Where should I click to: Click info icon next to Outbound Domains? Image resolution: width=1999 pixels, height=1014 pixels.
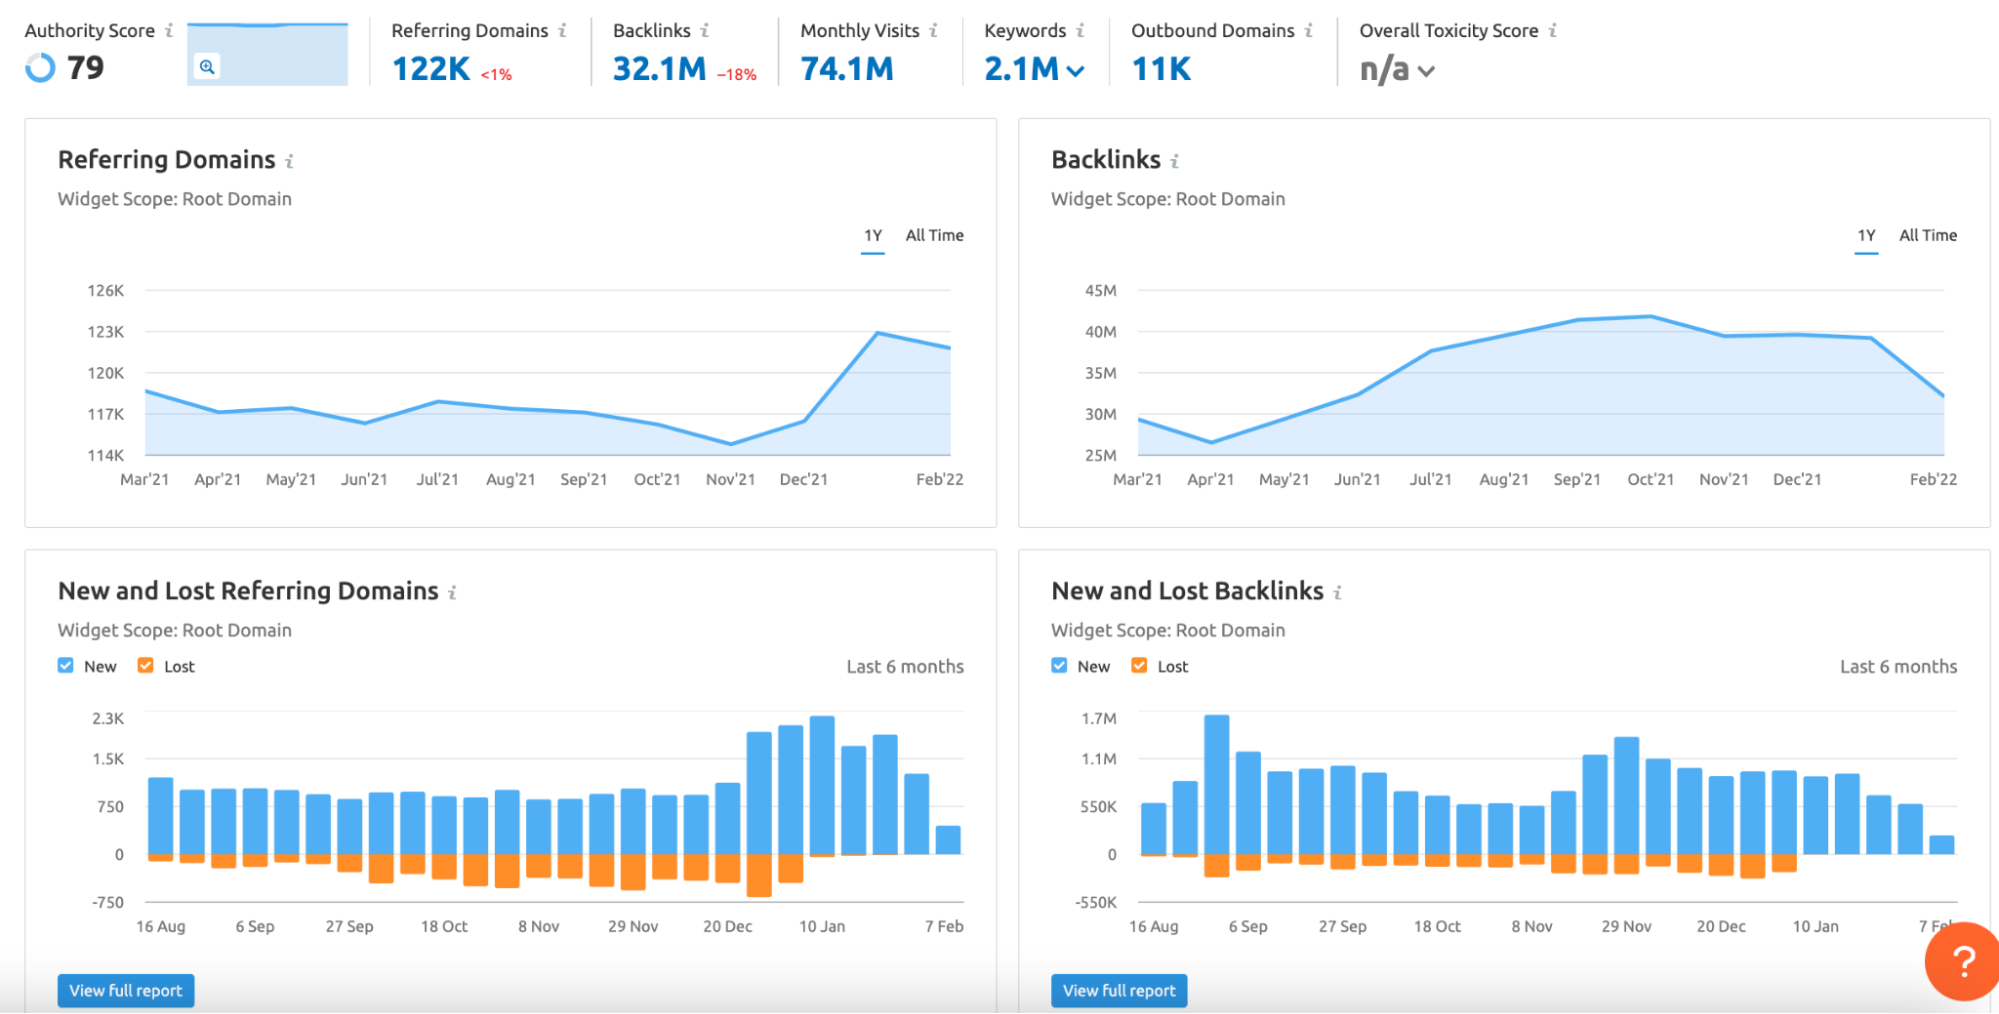click(1308, 31)
